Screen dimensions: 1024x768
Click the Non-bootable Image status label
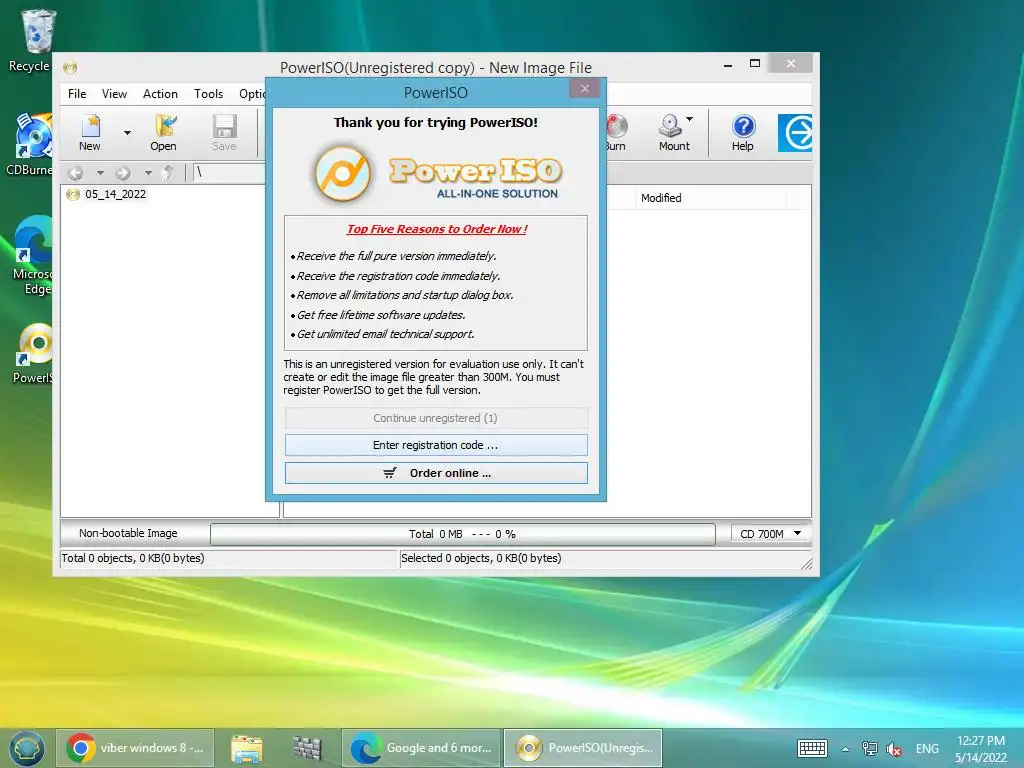coord(128,533)
